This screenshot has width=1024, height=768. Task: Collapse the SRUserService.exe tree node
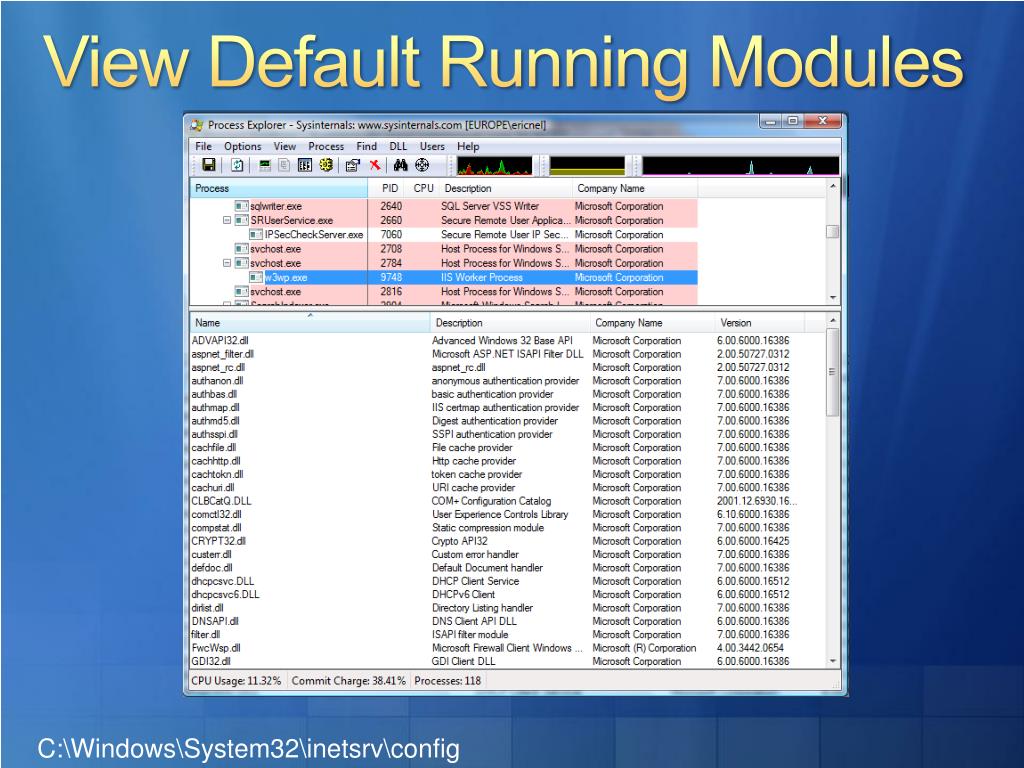(227, 220)
